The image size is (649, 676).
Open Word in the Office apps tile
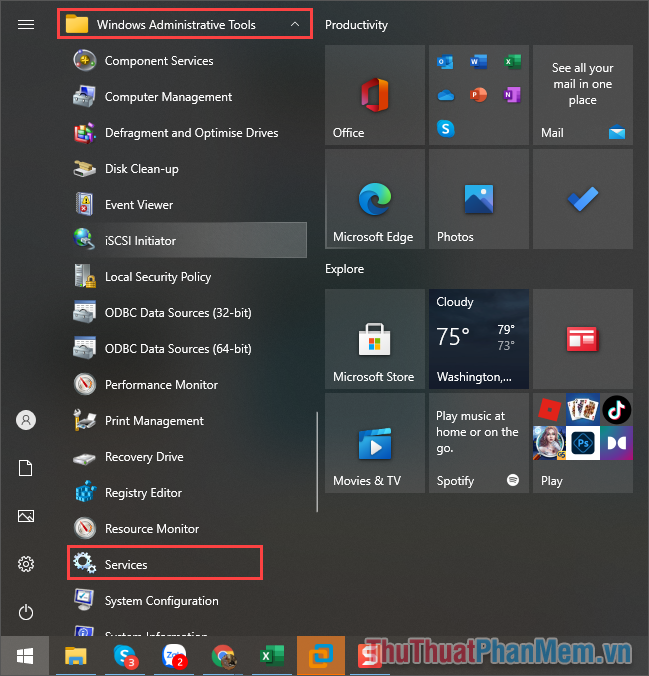479,62
